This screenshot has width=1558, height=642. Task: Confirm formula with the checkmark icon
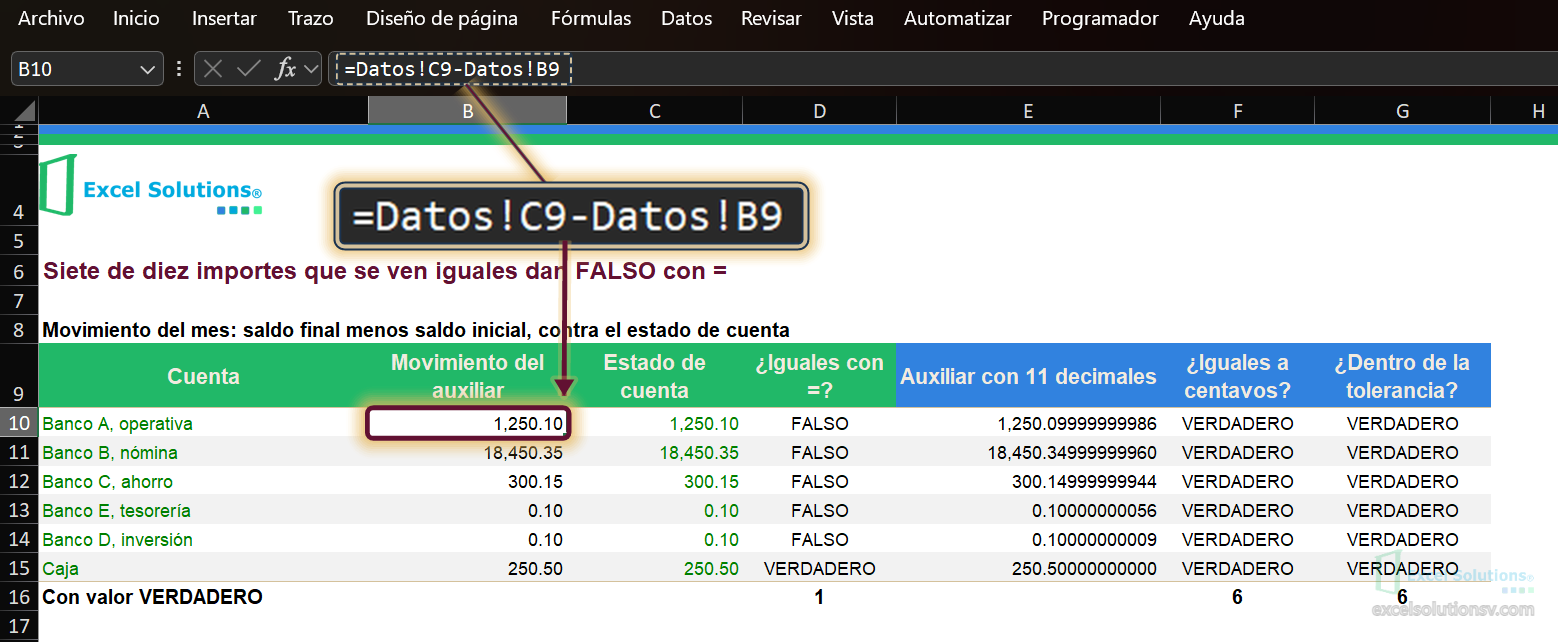(x=248, y=69)
